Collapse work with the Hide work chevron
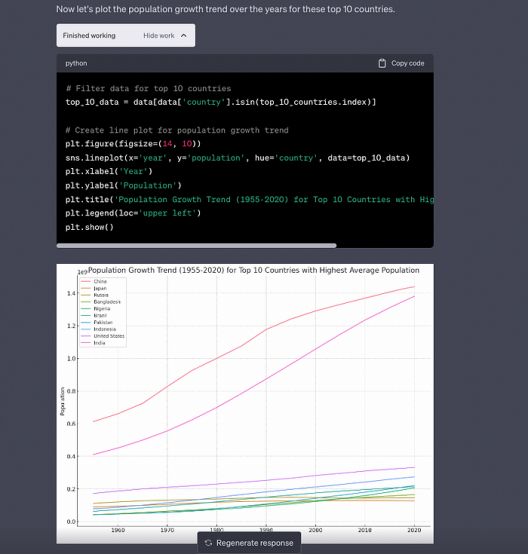Screen dimensions: 528x555 click(x=184, y=35)
